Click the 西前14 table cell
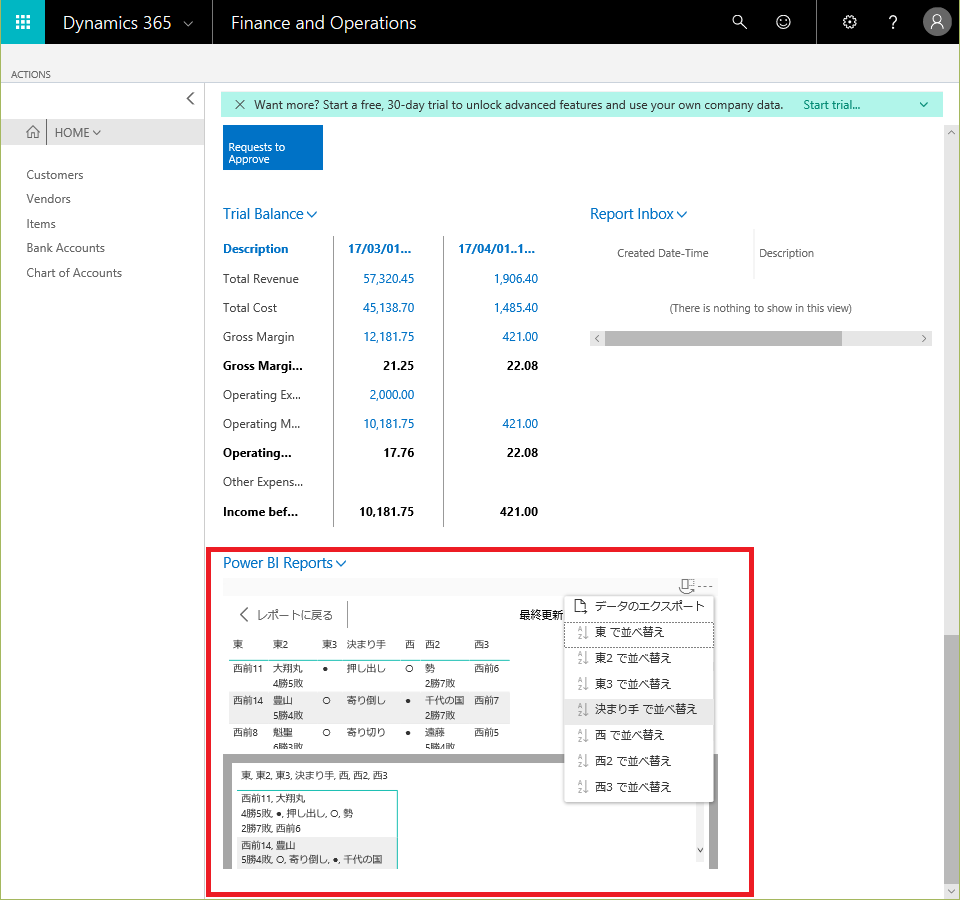 248,700
